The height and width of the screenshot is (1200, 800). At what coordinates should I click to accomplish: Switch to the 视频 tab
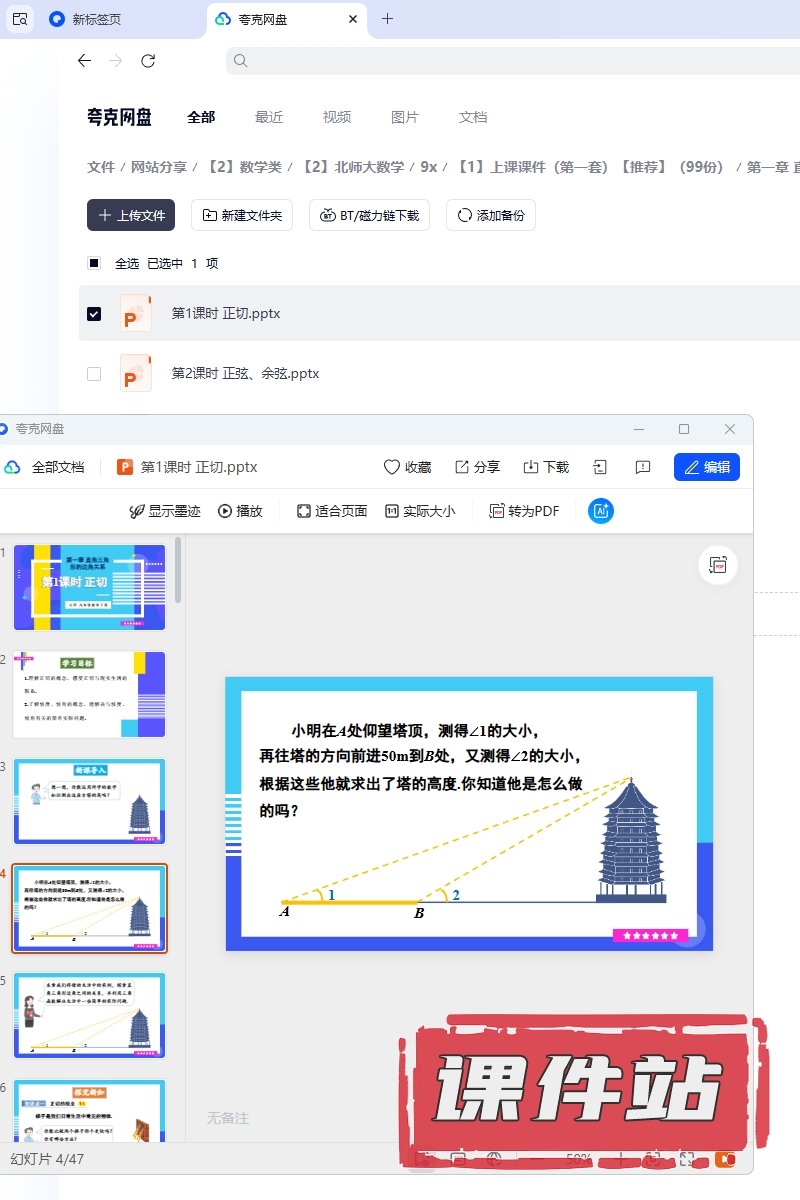point(337,117)
